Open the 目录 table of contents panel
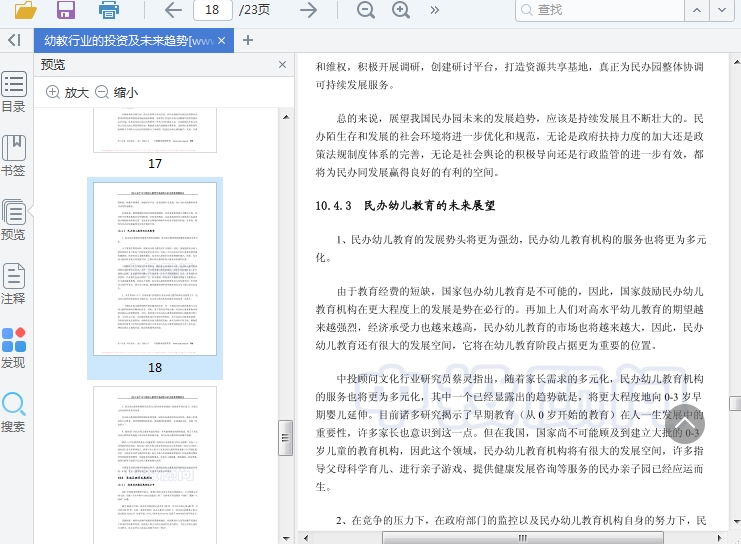Image resolution: width=741 pixels, height=544 pixels. [x=14, y=92]
